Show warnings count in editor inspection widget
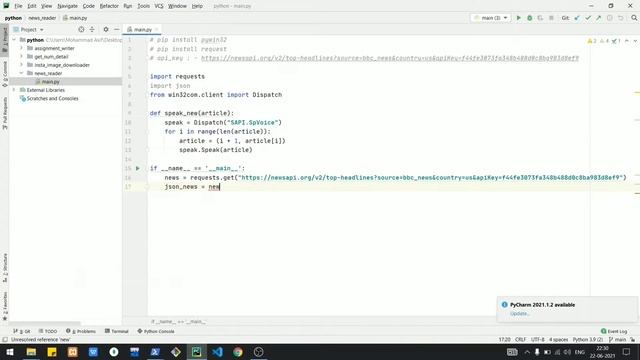 (592, 41)
